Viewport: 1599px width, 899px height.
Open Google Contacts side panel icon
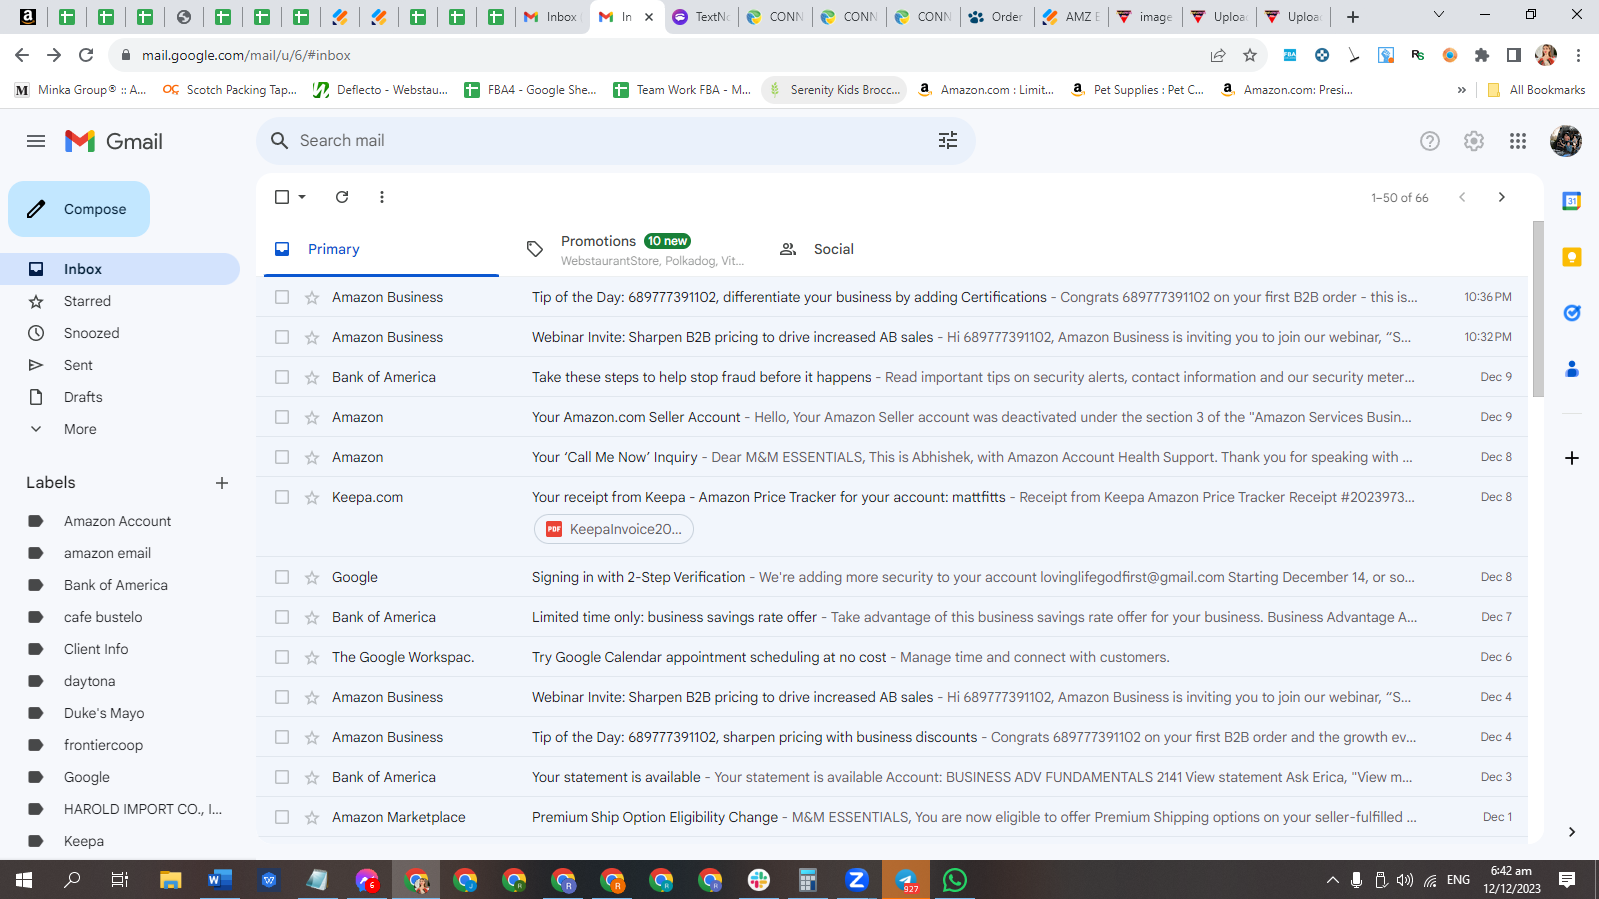pyautogui.click(x=1572, y=369)
